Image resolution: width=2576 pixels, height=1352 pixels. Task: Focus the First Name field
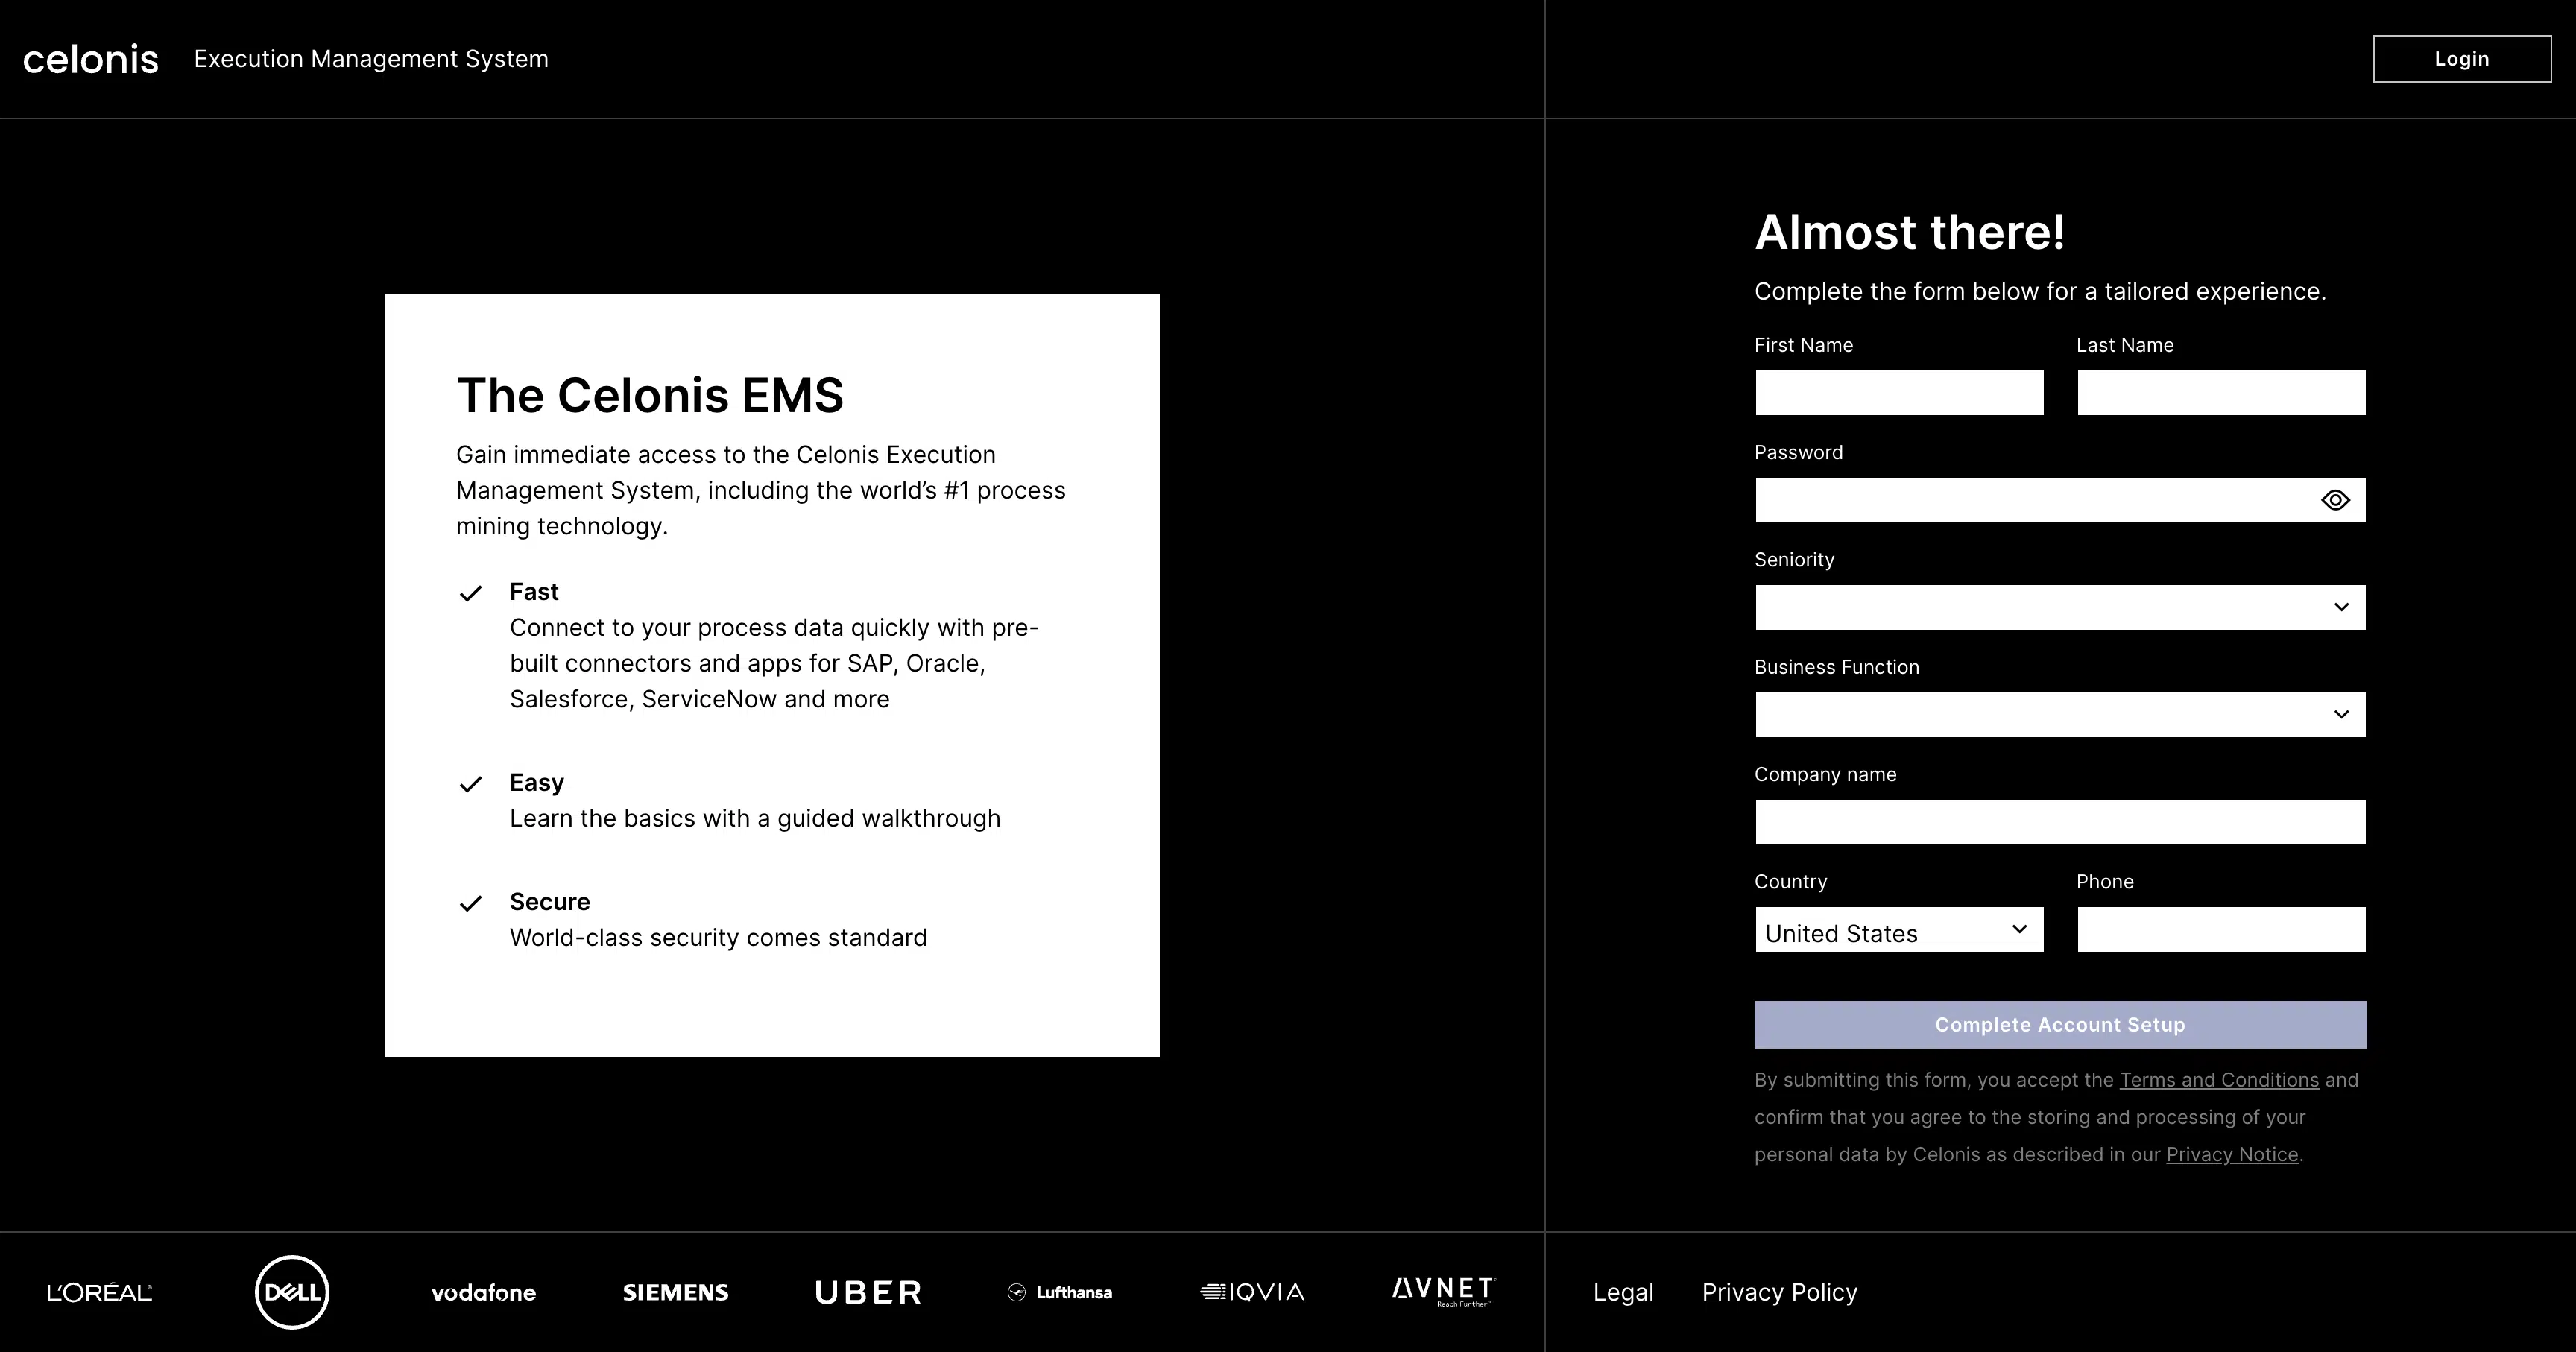click(1899, 393)
